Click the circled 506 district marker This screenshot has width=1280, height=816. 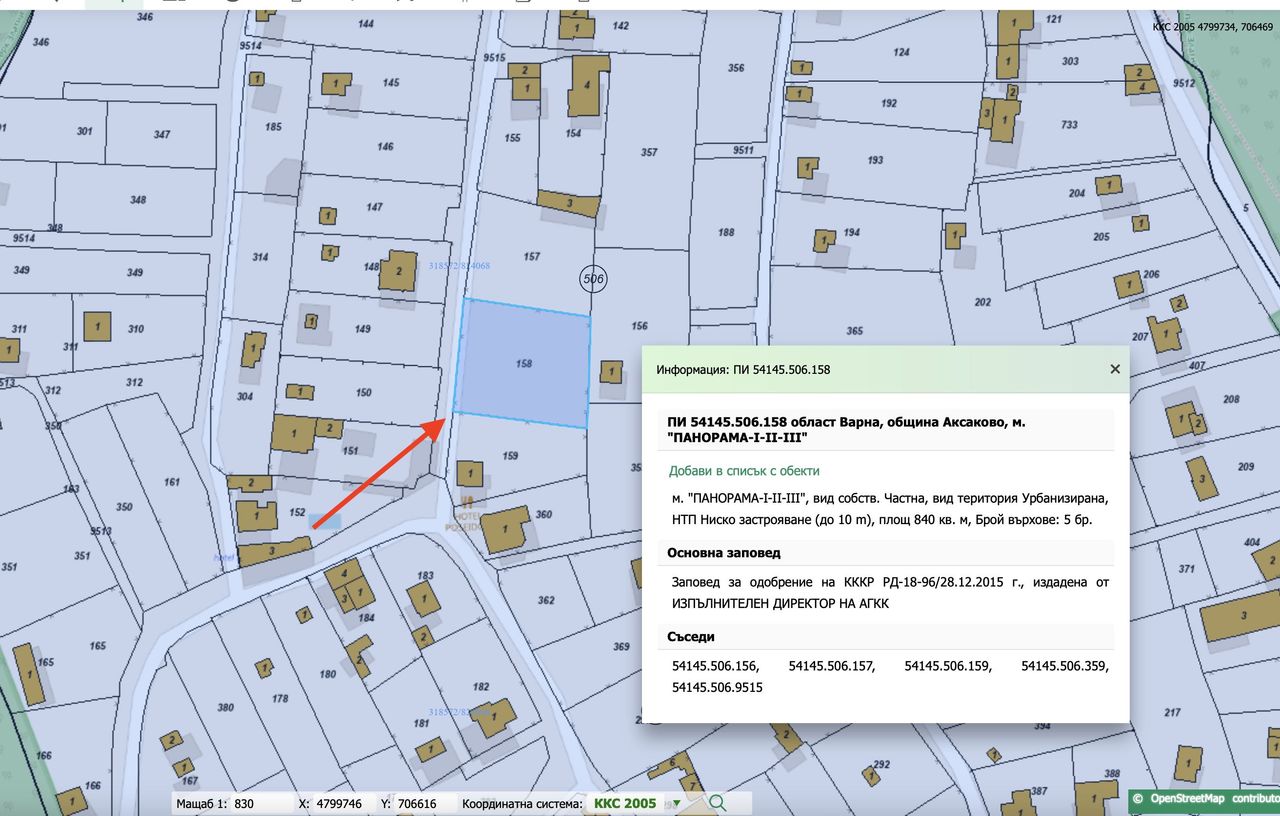pyautogui.click(x=593, y=279)
